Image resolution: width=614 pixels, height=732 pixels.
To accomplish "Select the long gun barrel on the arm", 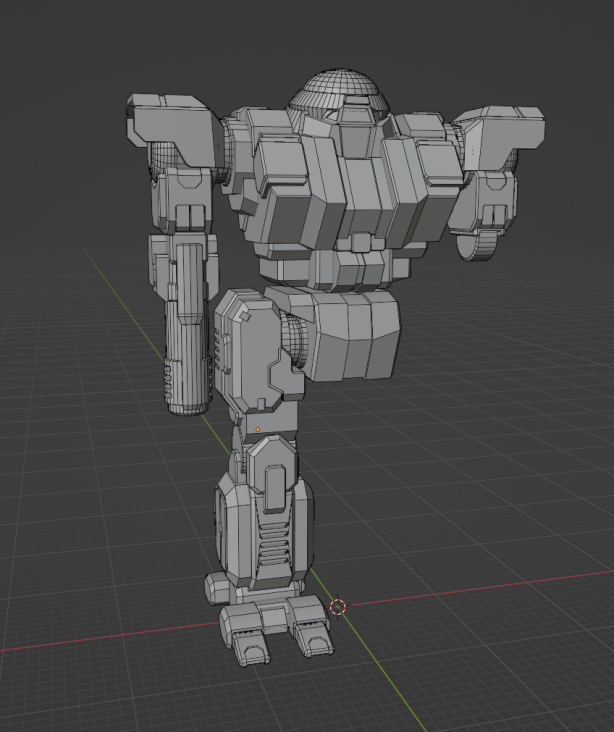I will click(186, 330).
